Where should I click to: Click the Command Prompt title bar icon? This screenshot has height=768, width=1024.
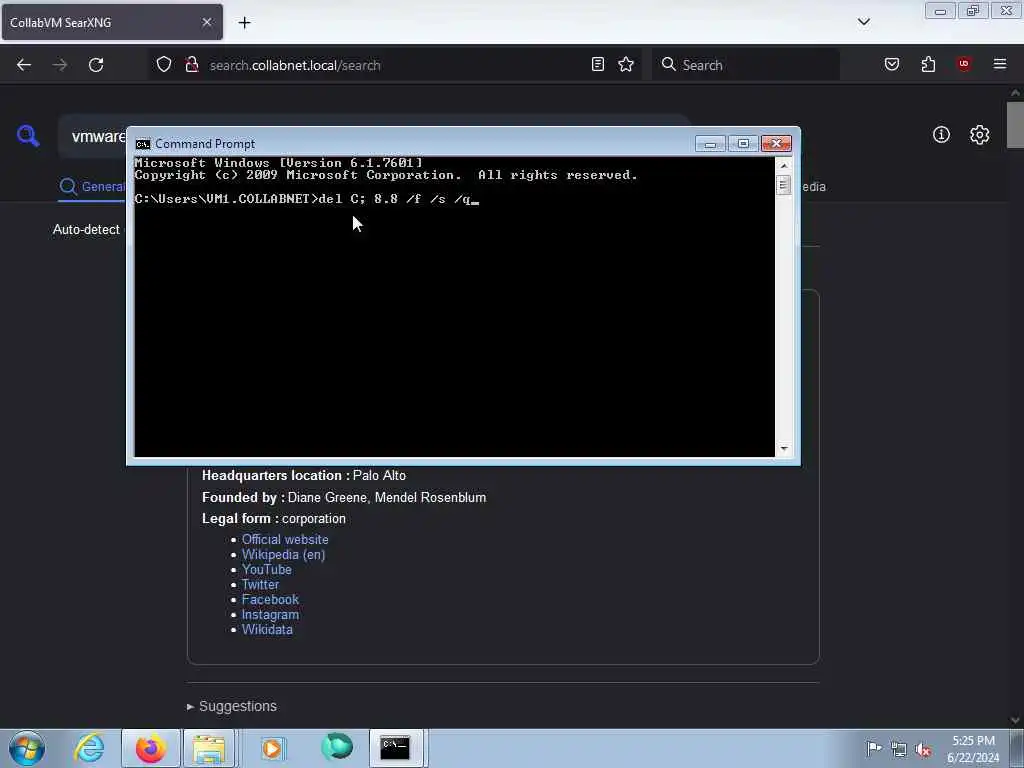coord(142,144)
